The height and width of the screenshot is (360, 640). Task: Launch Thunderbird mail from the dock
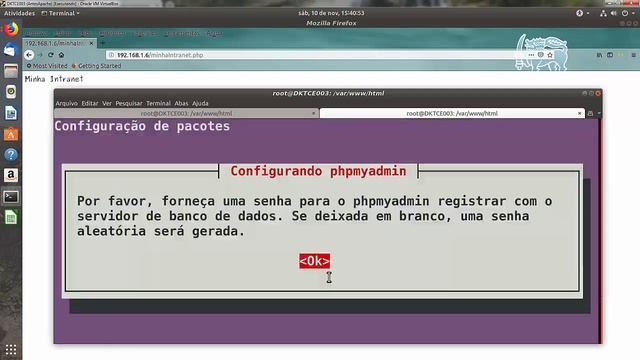(x=11, y=50)
